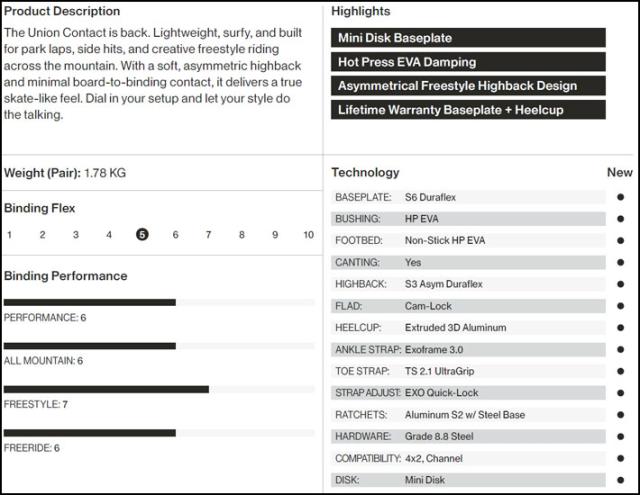Viewport: 640px width, 495px height.
Task: Click Lifetime Warranty Baseplate + Heelcup highlight
Action: (x=468, y=110)
